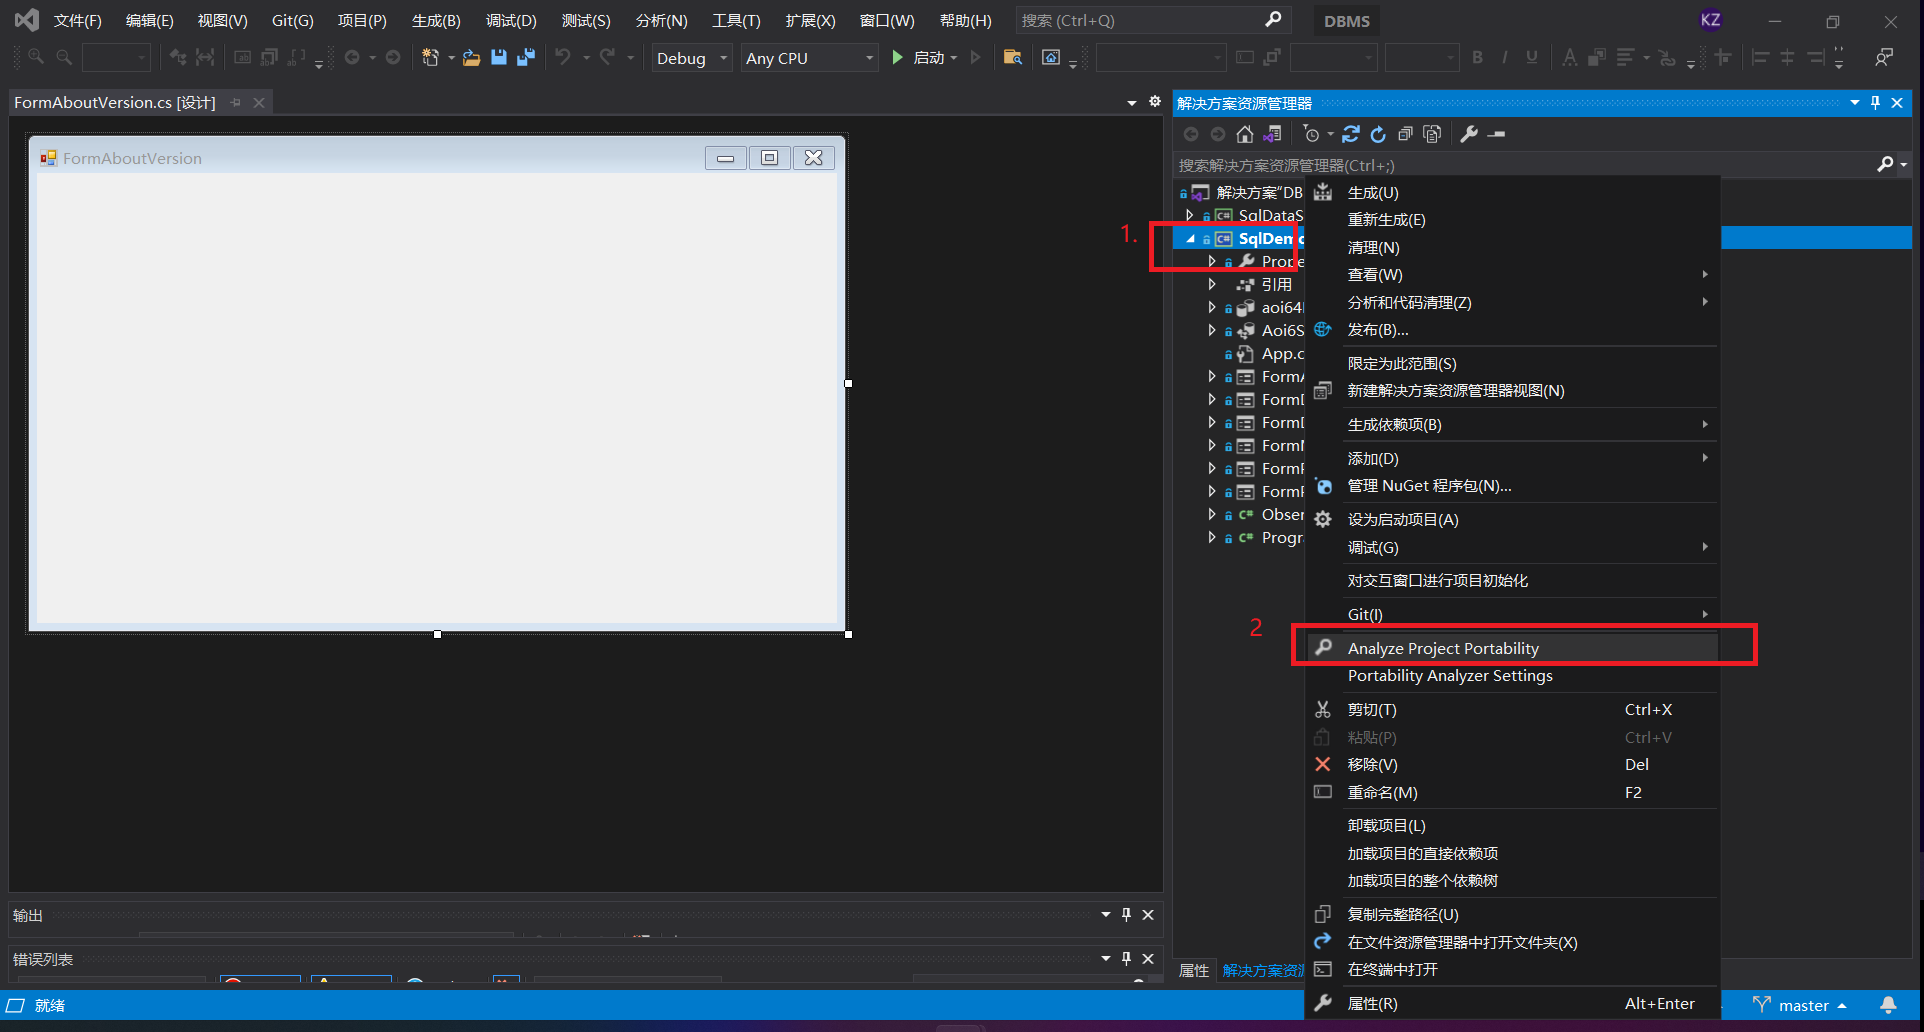The height and width of the screenshot is (1032, 1924).
Task: Select 移除(V) remove entry
Action: coord(1512,765)
